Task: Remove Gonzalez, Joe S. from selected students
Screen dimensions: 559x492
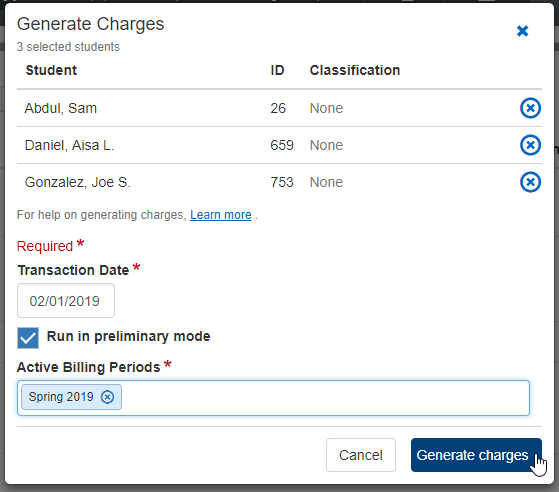Action: [530, 182]
